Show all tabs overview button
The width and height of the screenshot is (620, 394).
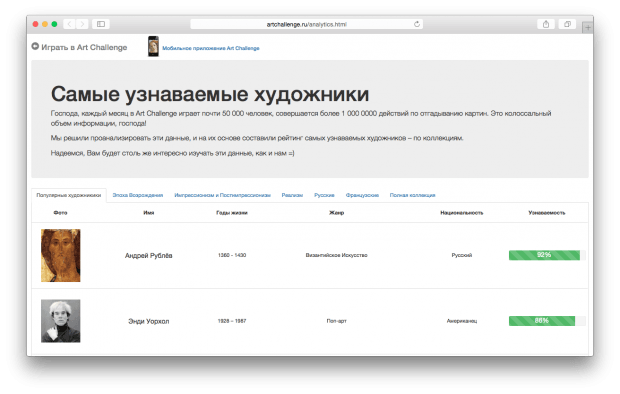[x=567, y=24]
